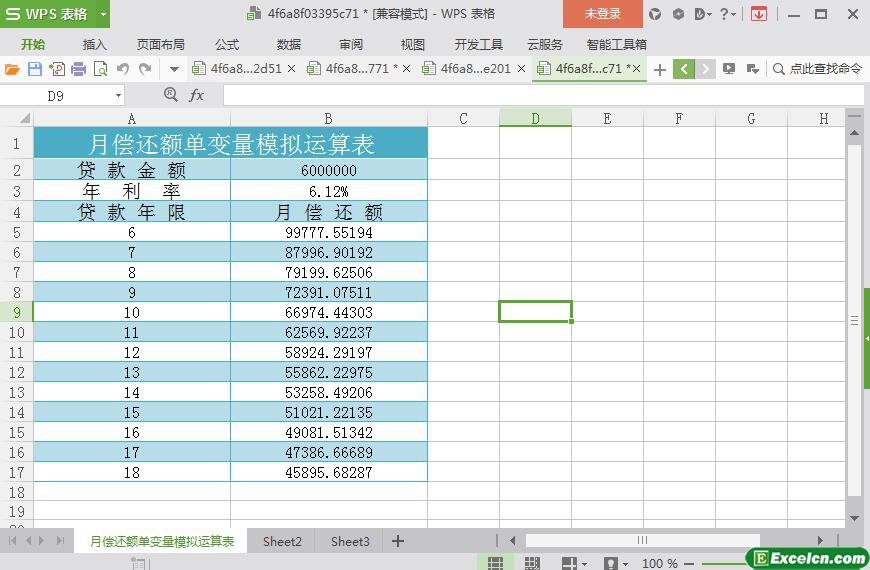Switch to the 开始 ribbon tab
This screenshot has height=570, width=870.
click(33, 44)
